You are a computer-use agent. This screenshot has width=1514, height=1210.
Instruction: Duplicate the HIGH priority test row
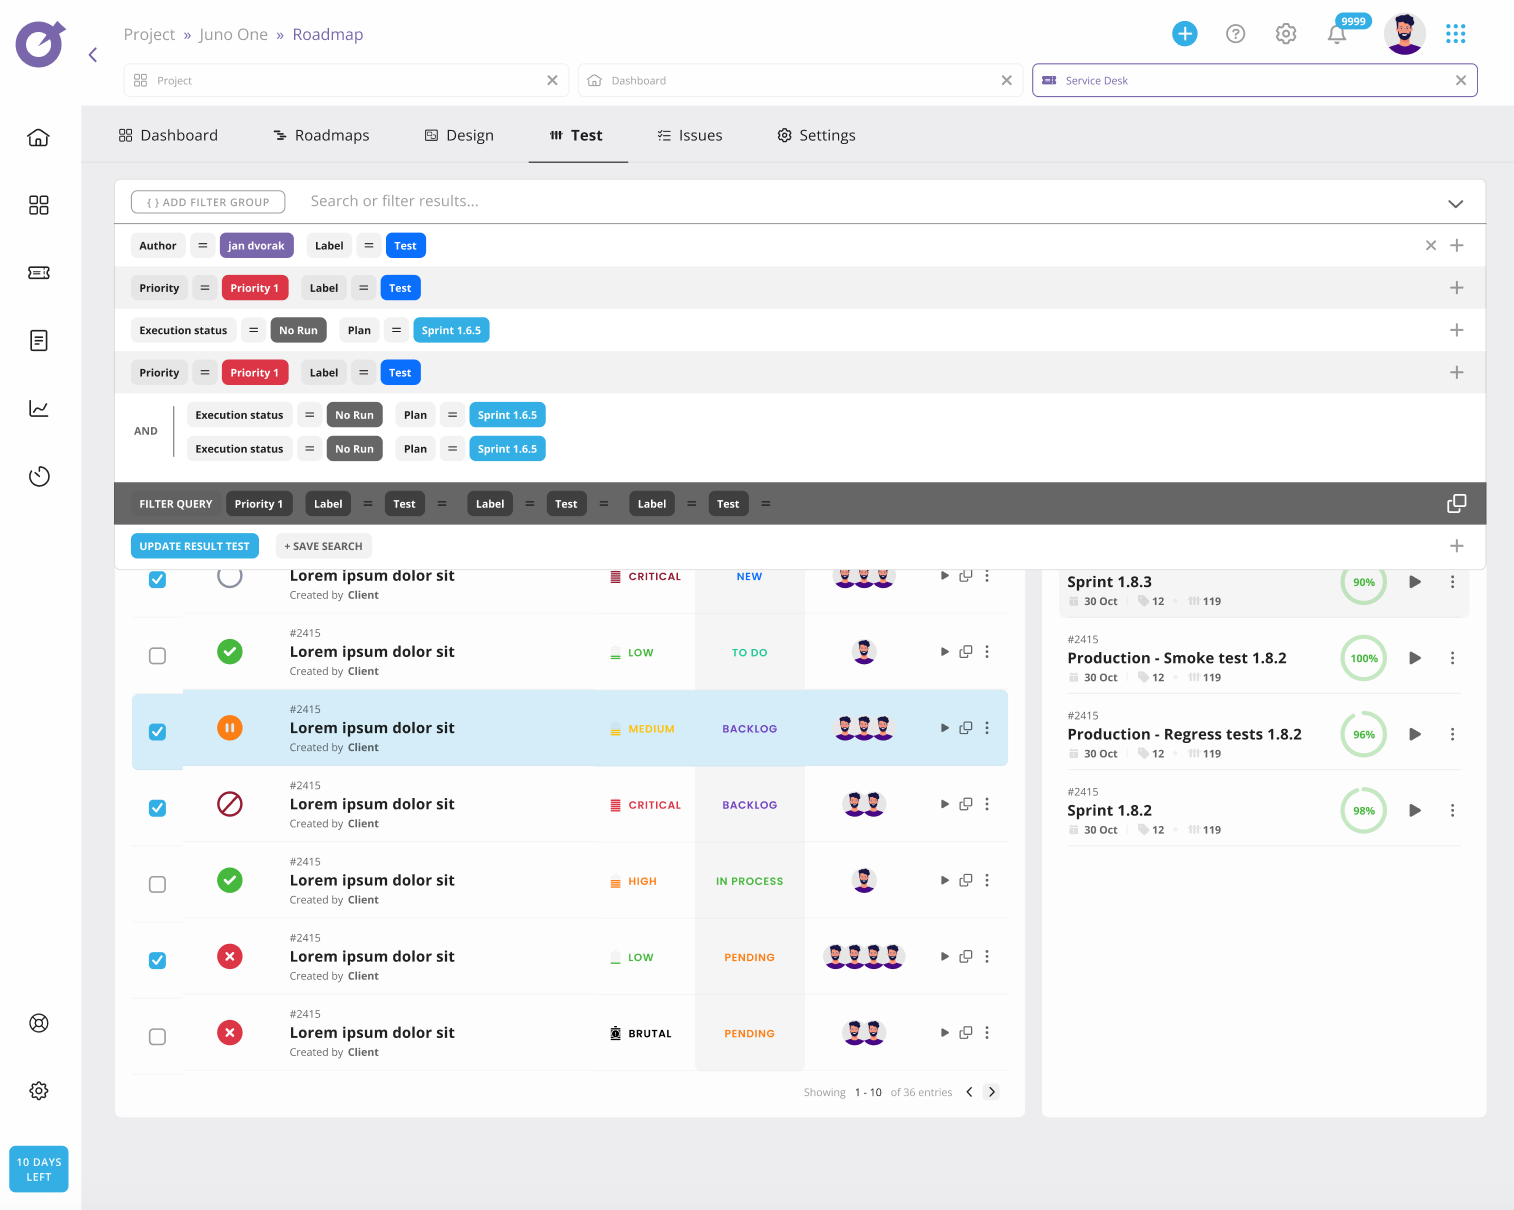(966, 881)
